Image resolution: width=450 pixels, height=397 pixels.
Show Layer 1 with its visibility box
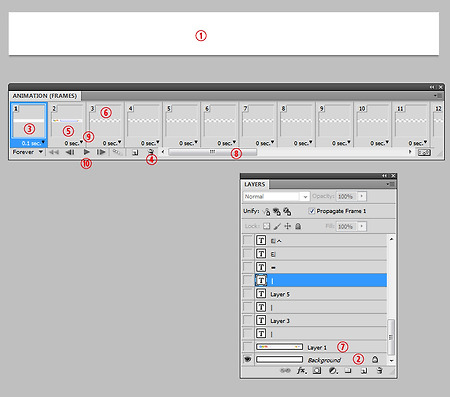(248, 347)
